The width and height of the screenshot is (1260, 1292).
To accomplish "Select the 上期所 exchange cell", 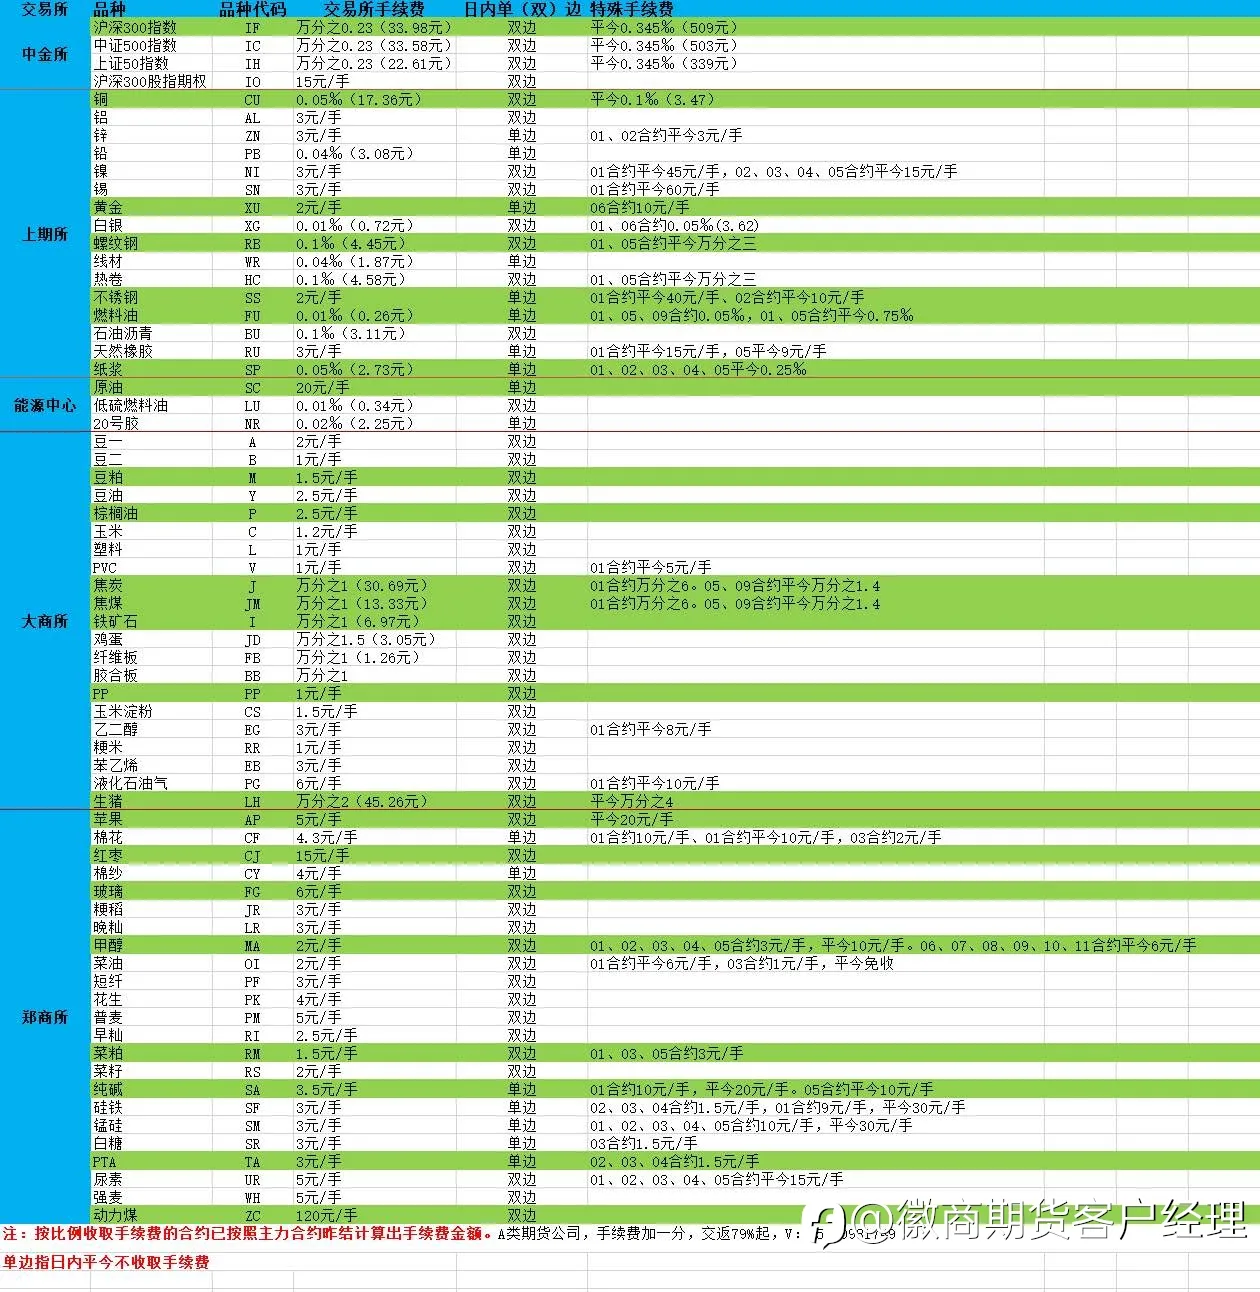I will pos(45,234).
